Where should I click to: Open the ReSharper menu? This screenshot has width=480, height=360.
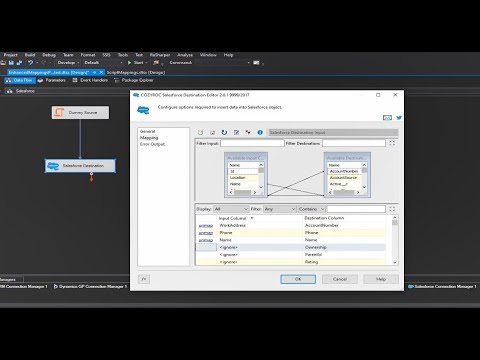[160, 55]
